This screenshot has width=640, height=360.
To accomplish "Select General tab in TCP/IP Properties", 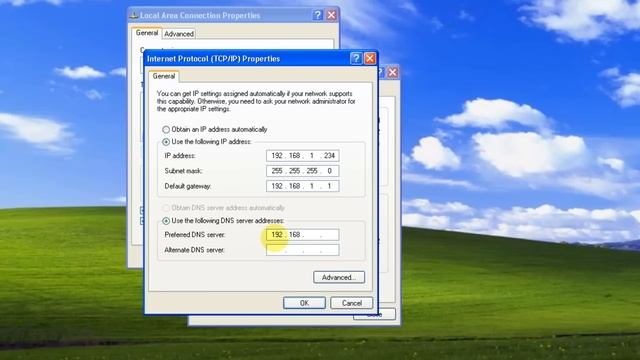I will [164, 76].
